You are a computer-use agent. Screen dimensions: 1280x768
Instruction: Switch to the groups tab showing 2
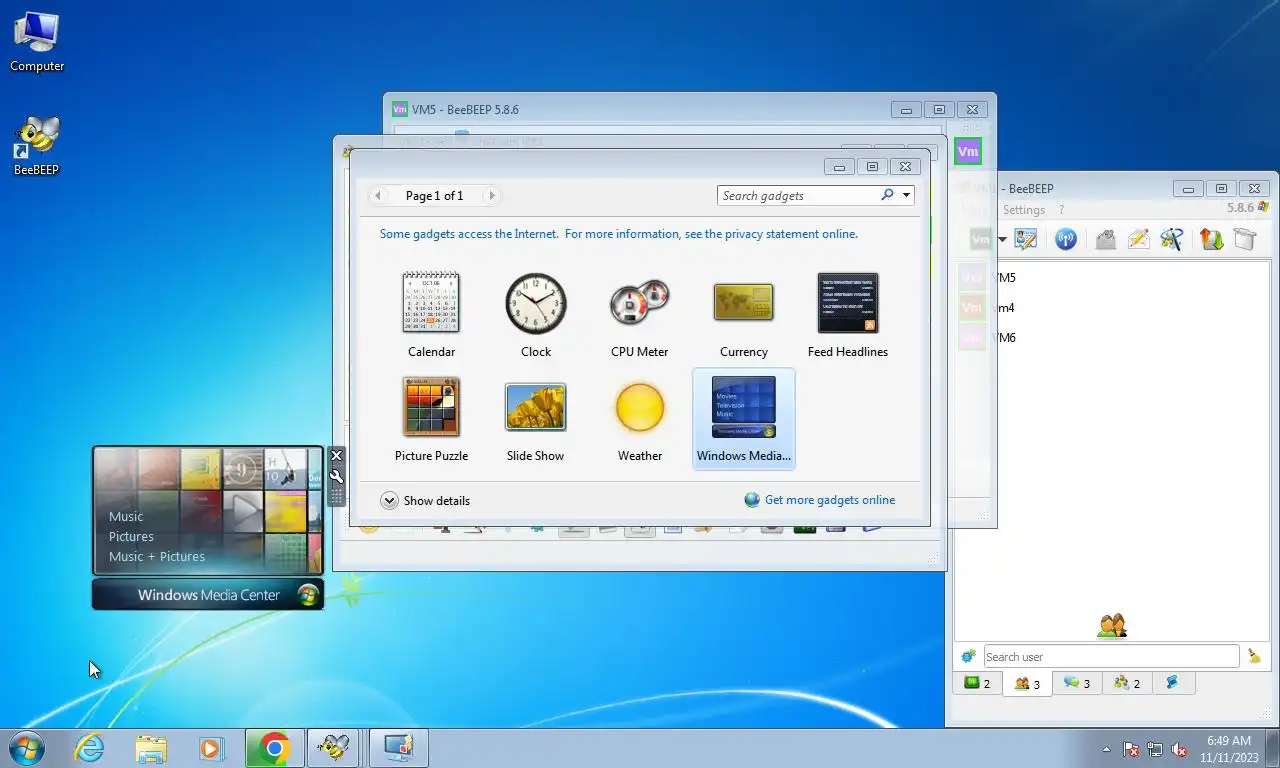[x=1127, y=683]
